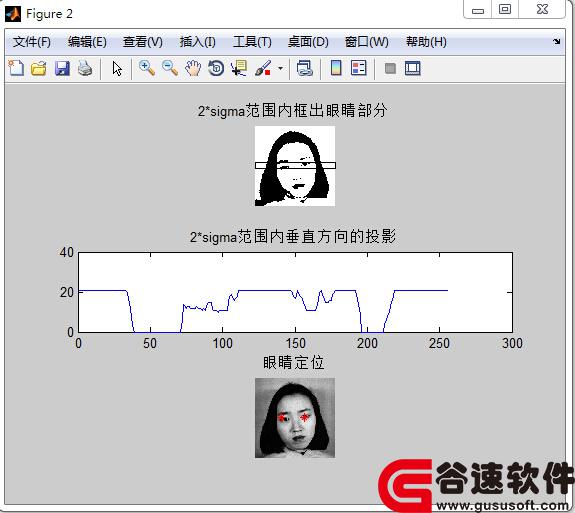Insert Colorbar using toolbar icon
This screenshot has height=513, width=575.
click(336, 68)
